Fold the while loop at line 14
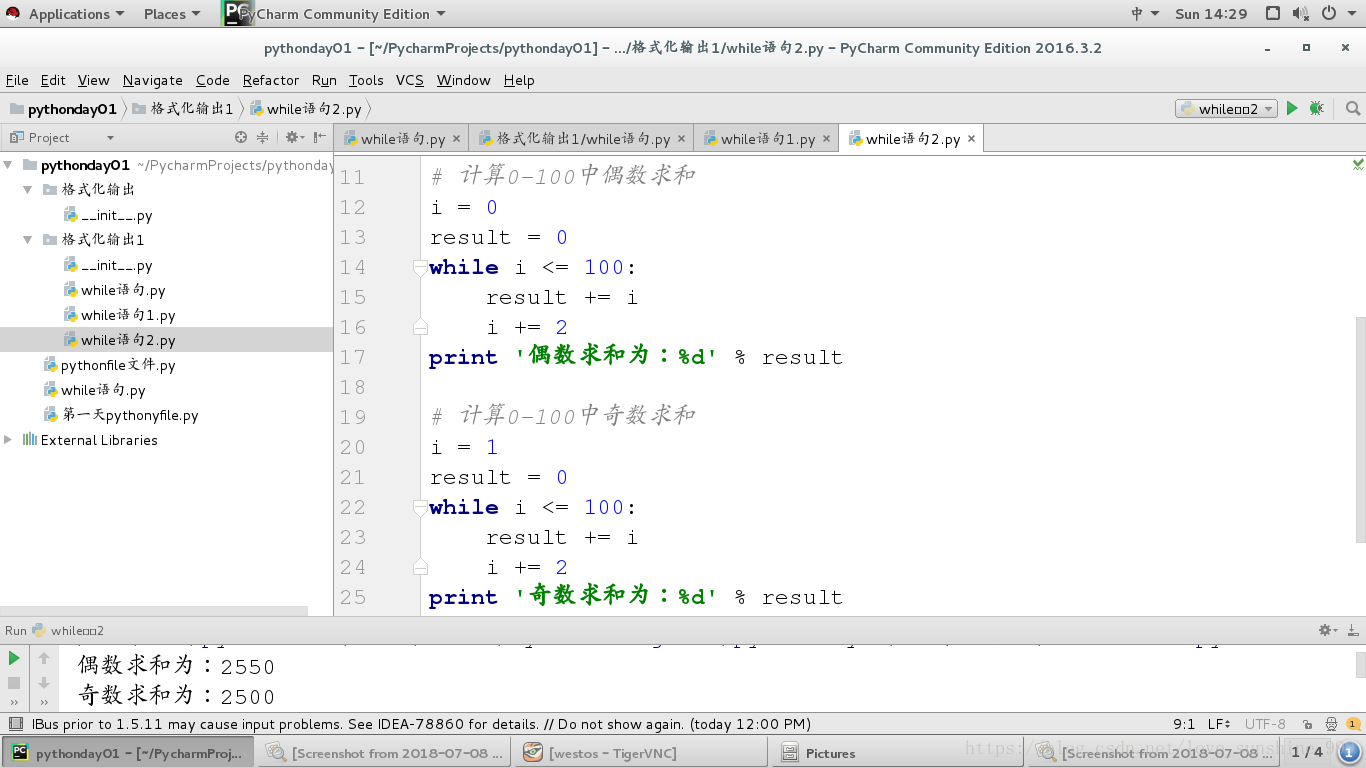The height and width of the screenshot is (768, 1366). (421, 267)
